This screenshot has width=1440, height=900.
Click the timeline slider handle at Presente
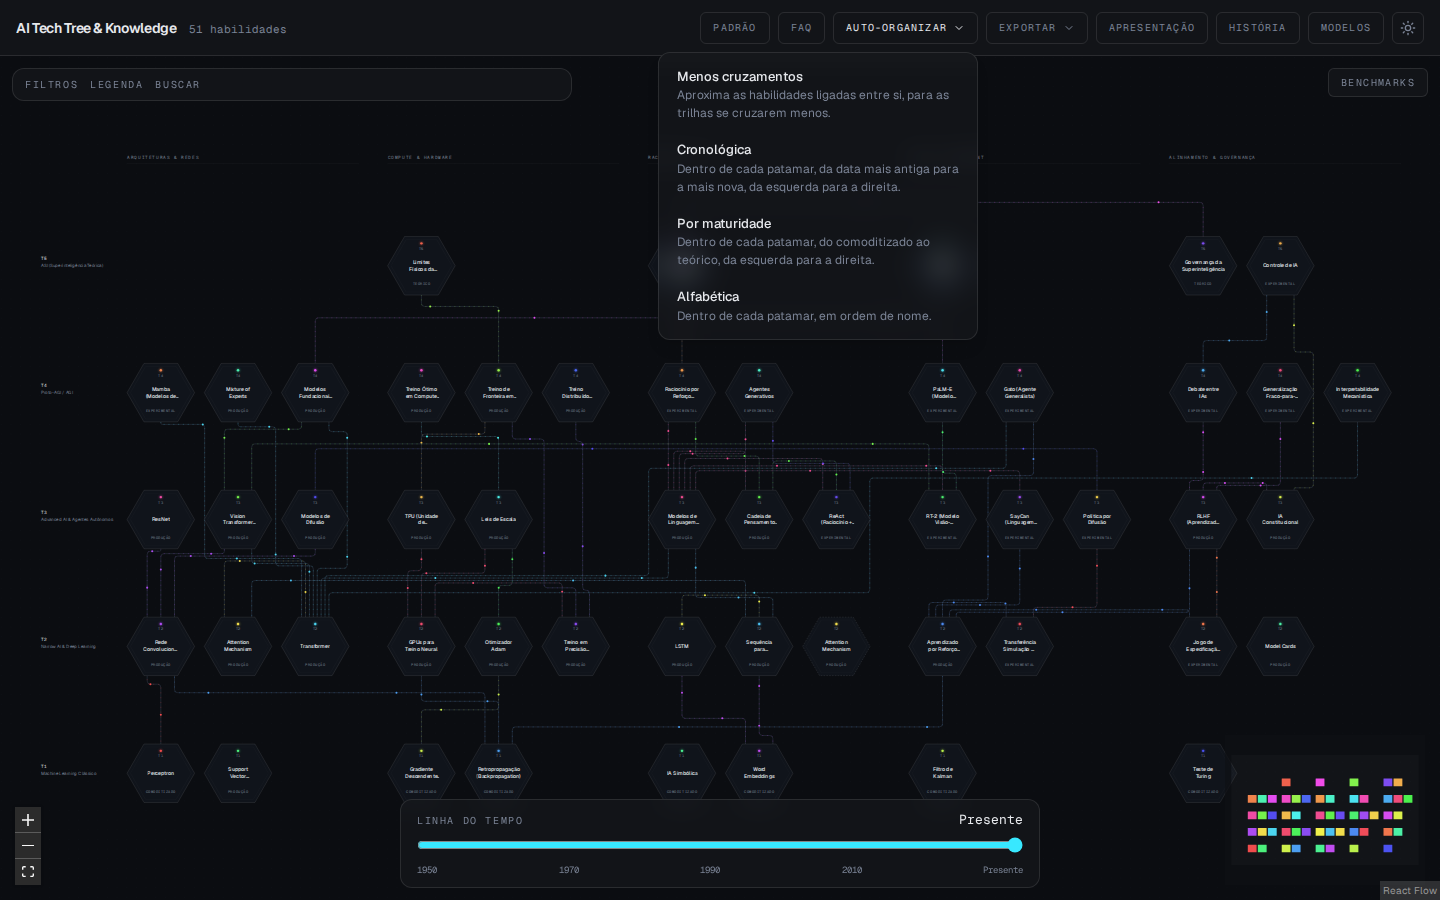1015,845
